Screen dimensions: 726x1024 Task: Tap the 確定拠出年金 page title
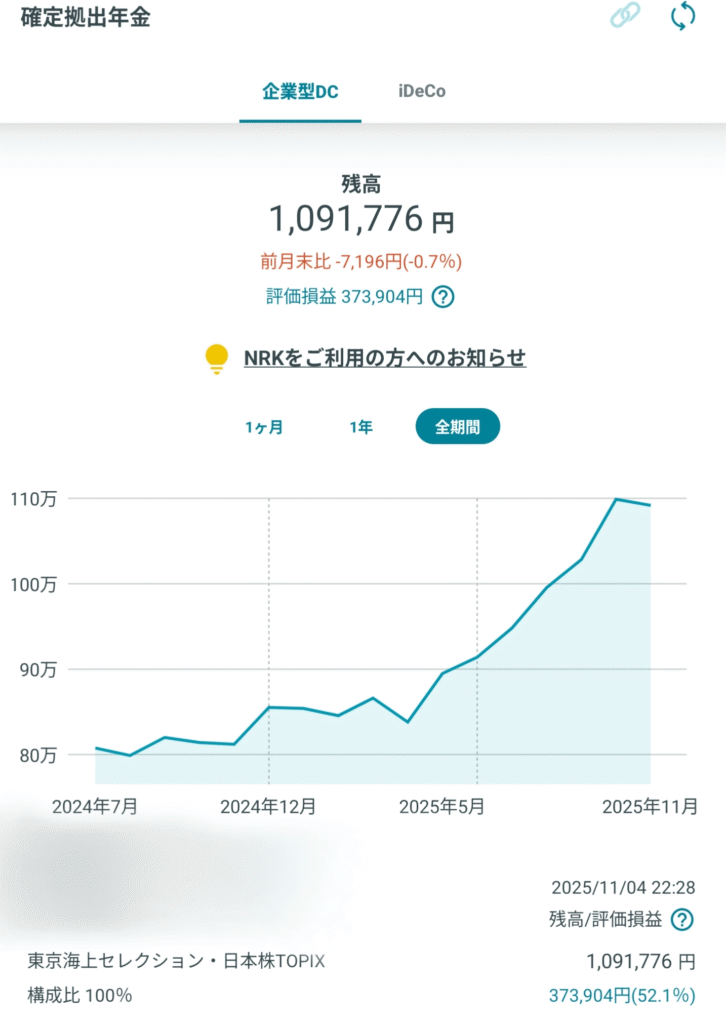[85, 18]
